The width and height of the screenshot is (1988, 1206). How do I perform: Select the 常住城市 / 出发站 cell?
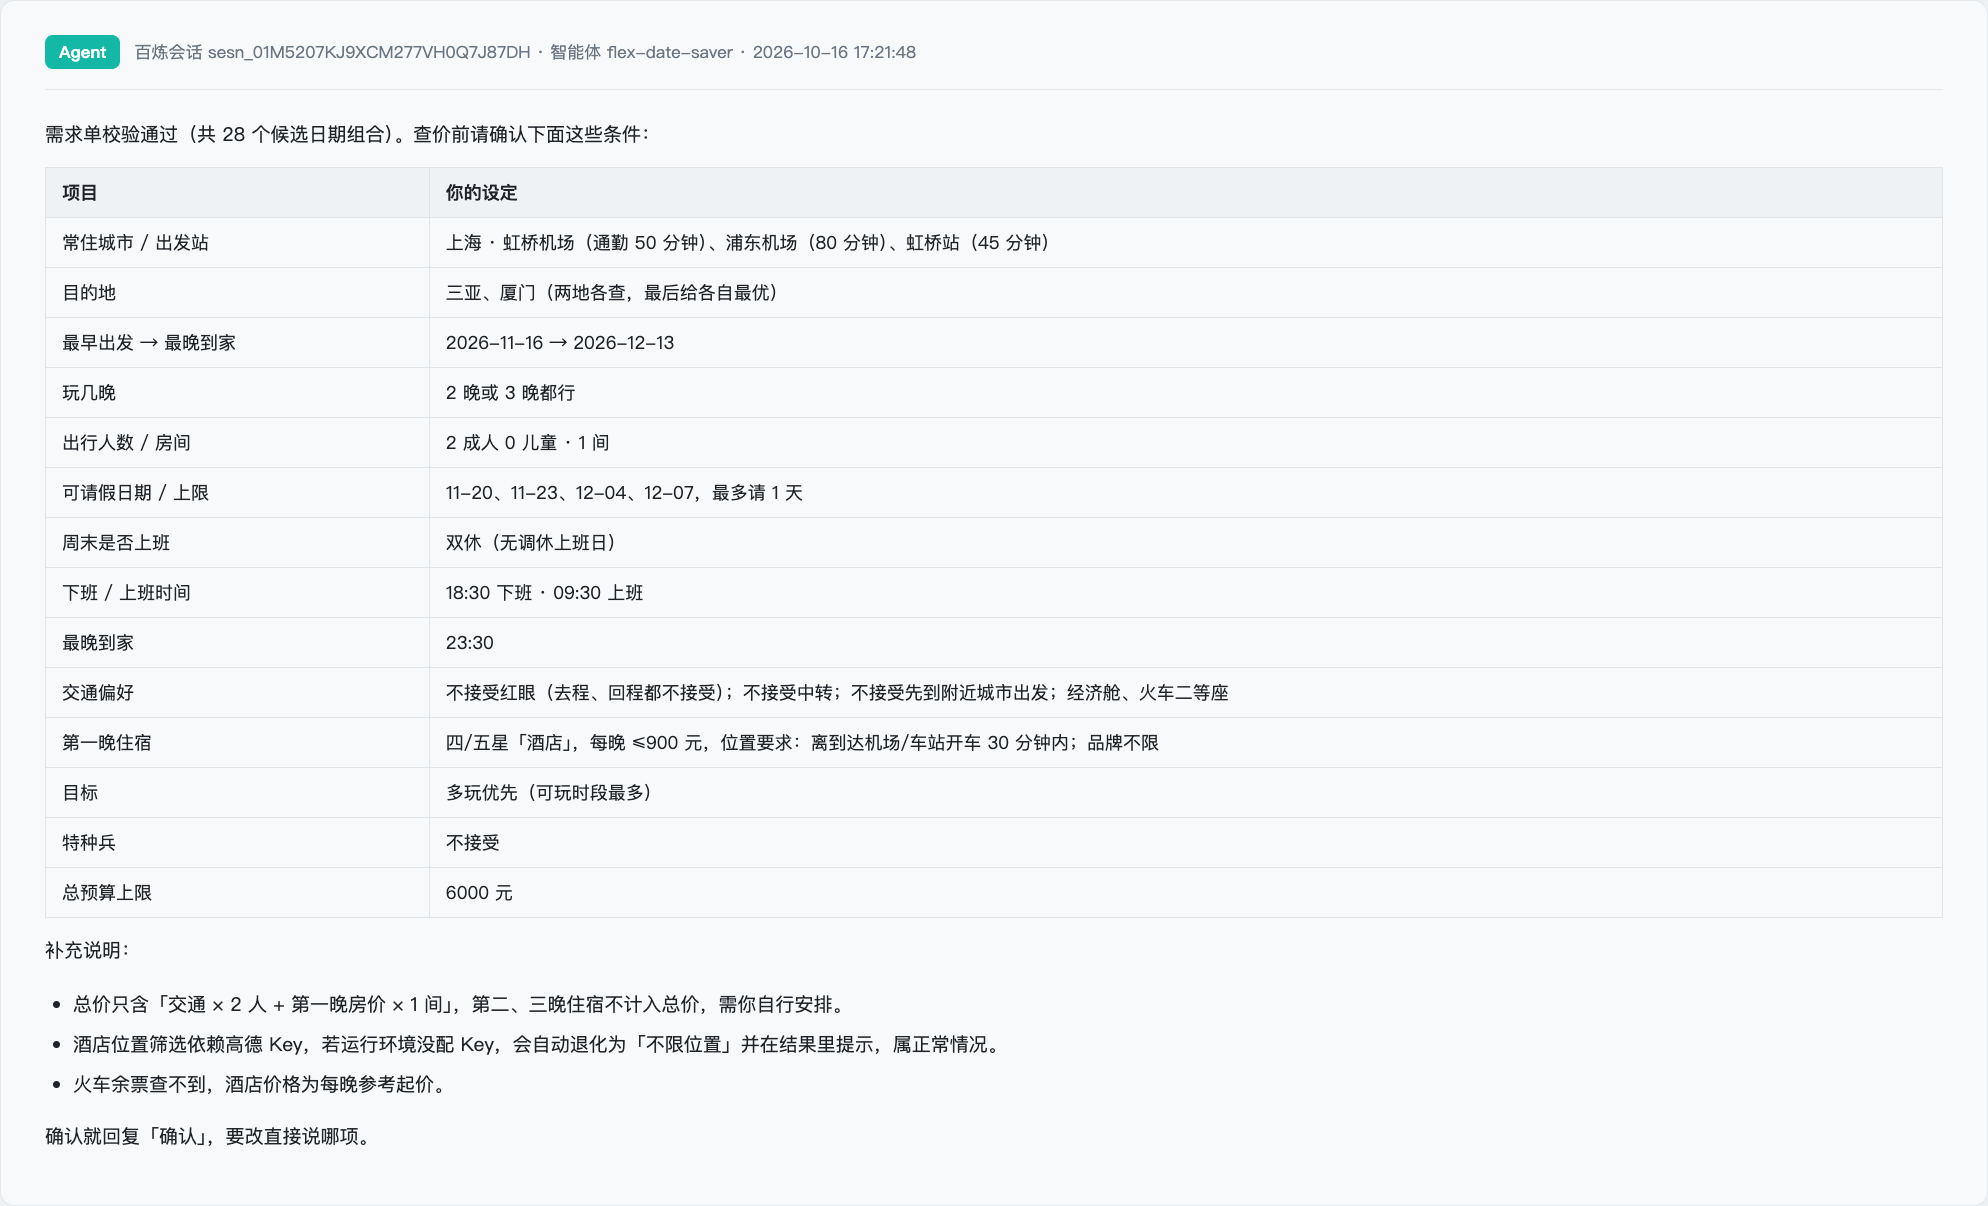click(136, 243)
